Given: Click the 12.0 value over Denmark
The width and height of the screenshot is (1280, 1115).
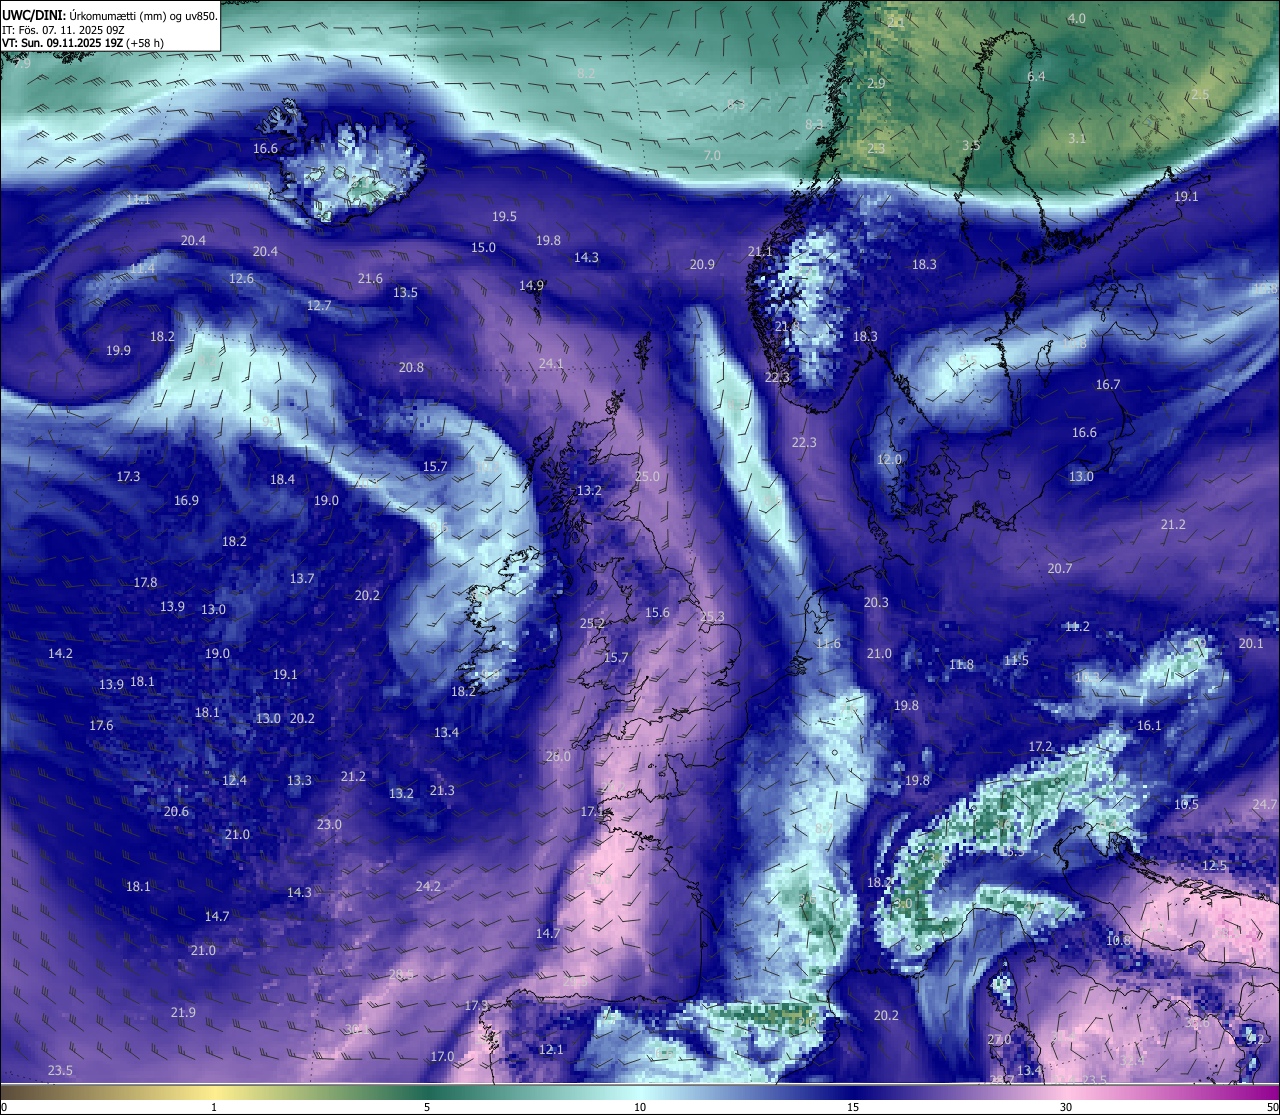Looking at the screenshot, I should click(x=889, y=459).
